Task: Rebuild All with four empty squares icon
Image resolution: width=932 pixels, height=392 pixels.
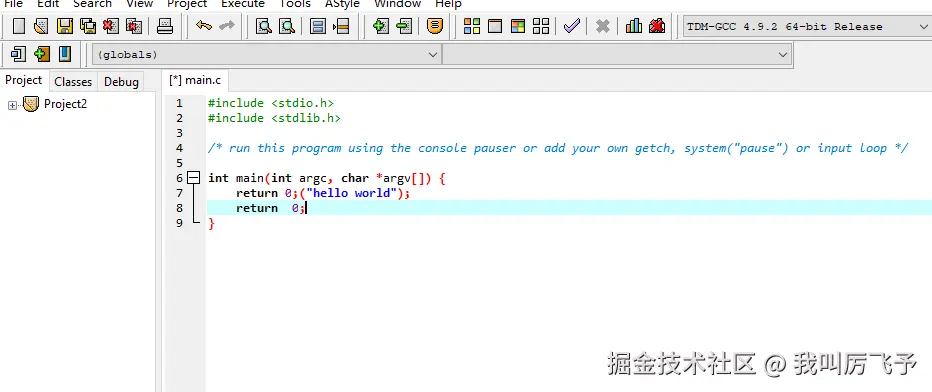Action: point(541,26)
